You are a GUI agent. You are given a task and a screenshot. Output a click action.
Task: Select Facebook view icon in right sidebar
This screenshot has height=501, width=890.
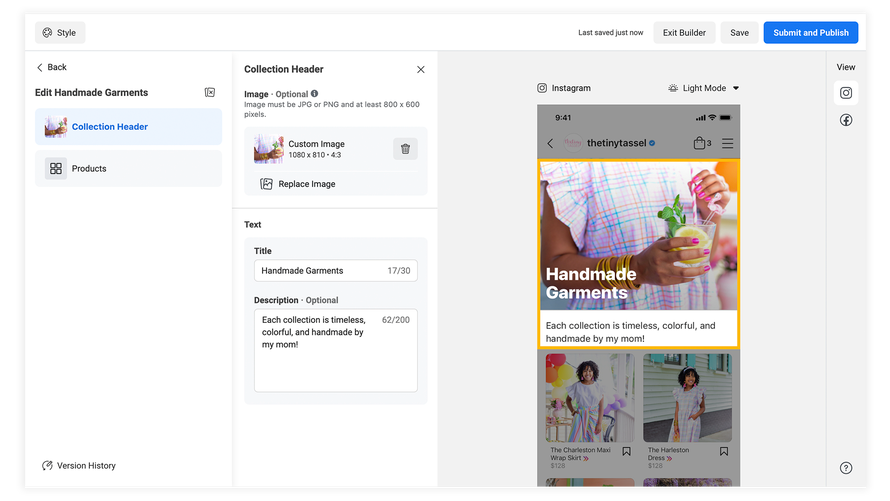[x=846, y=120]
